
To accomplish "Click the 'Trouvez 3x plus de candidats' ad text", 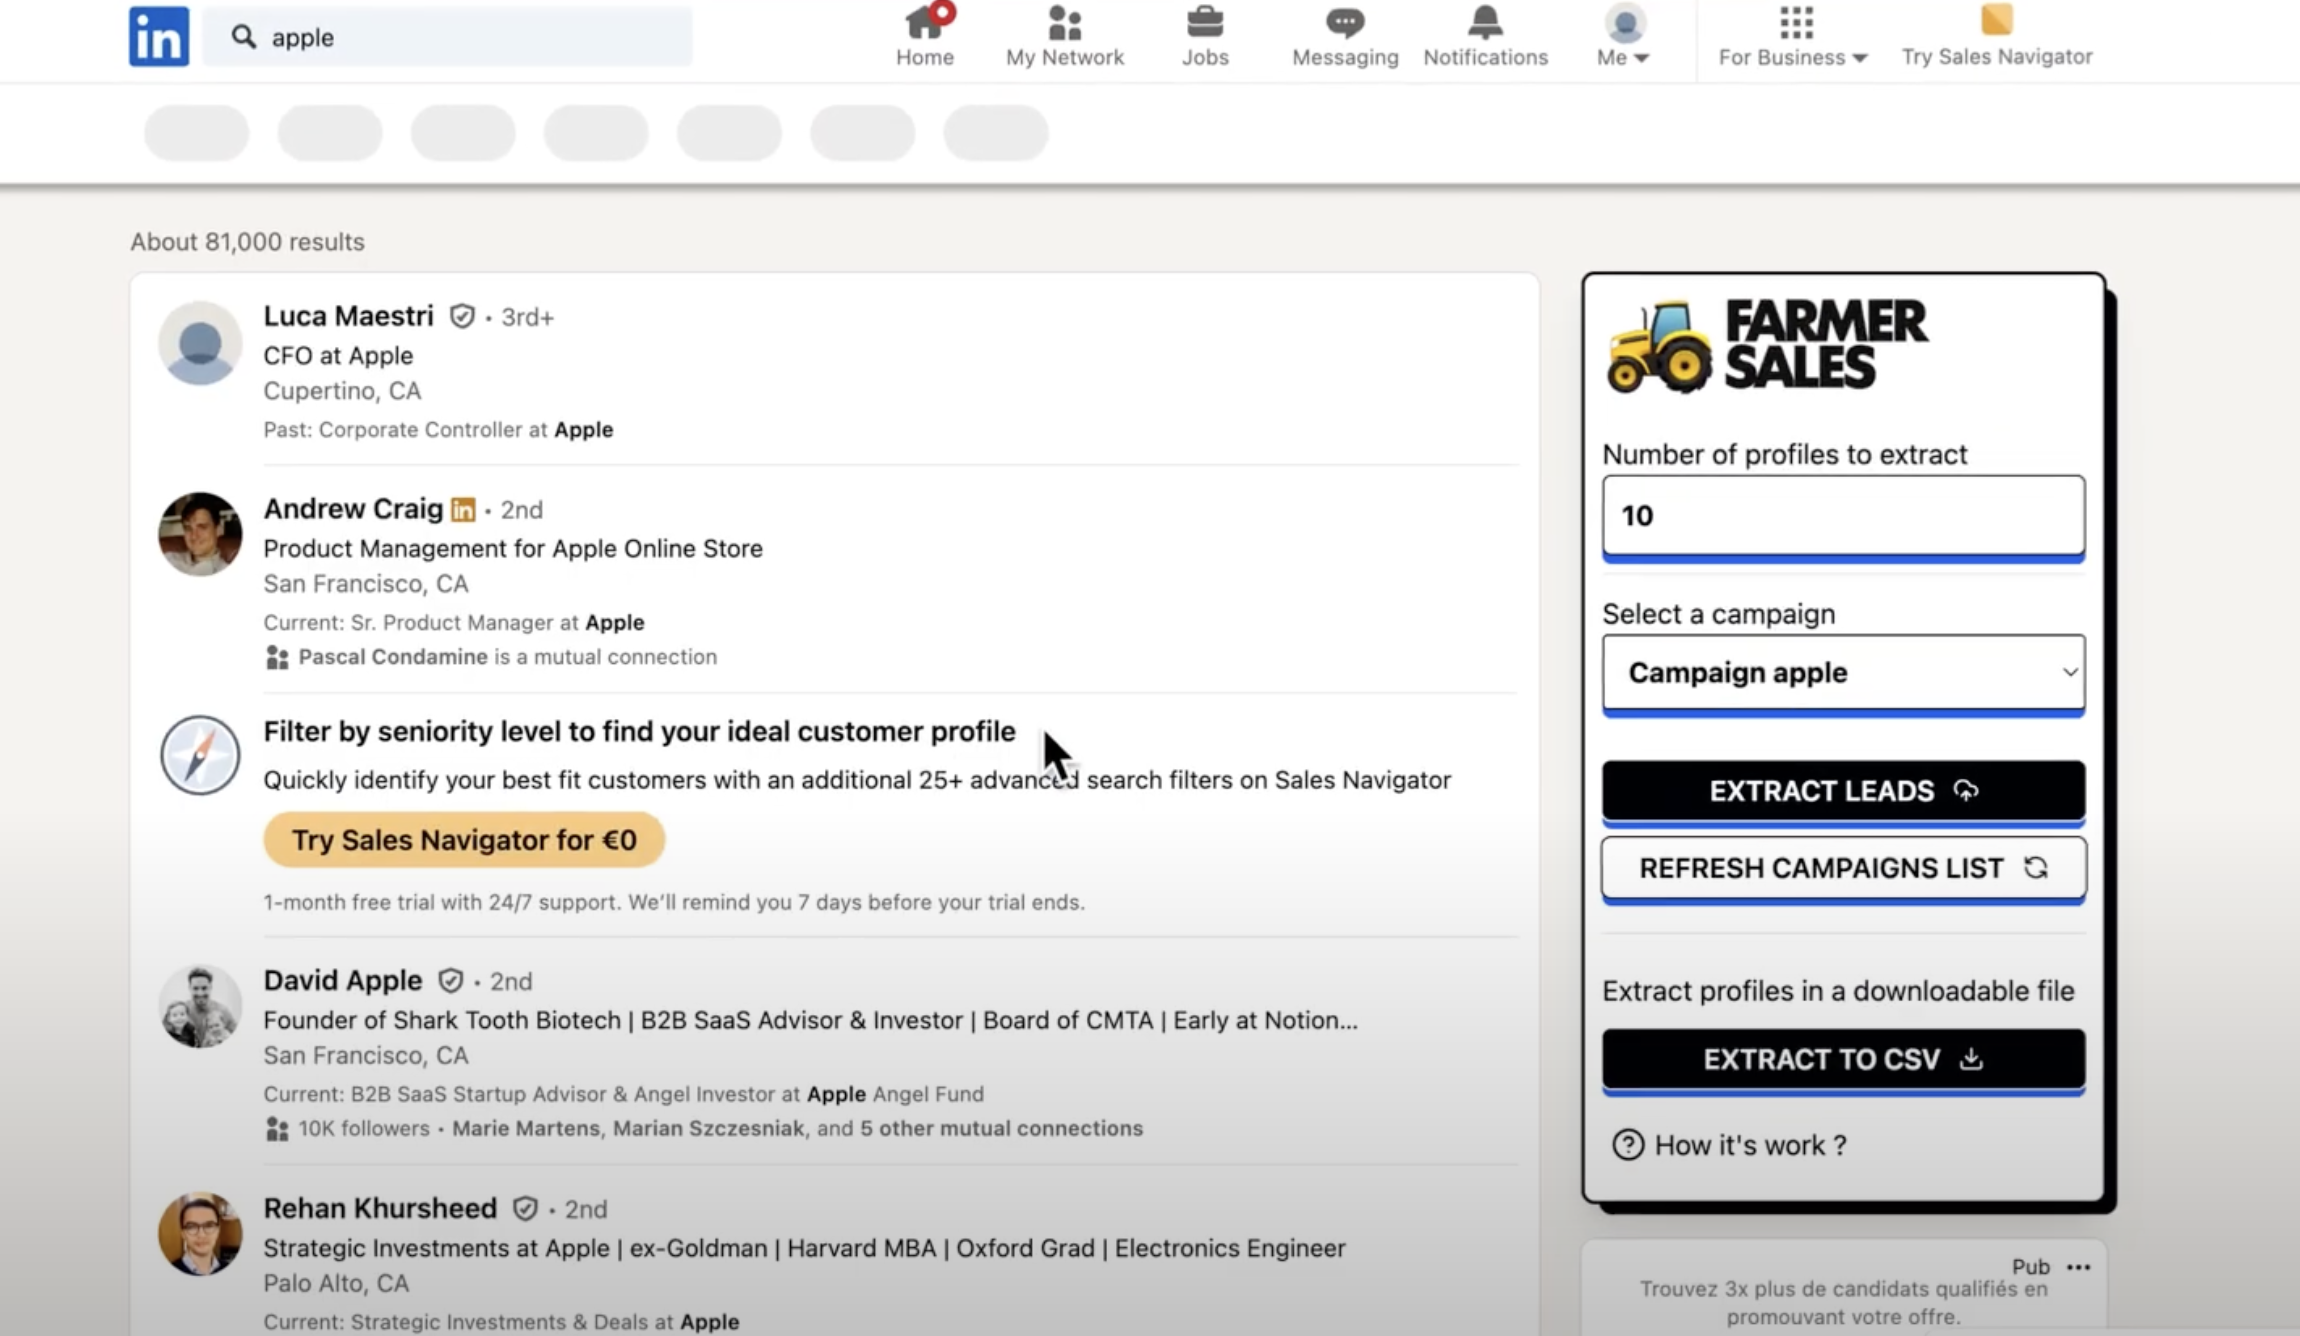I will point(1843,1303).
